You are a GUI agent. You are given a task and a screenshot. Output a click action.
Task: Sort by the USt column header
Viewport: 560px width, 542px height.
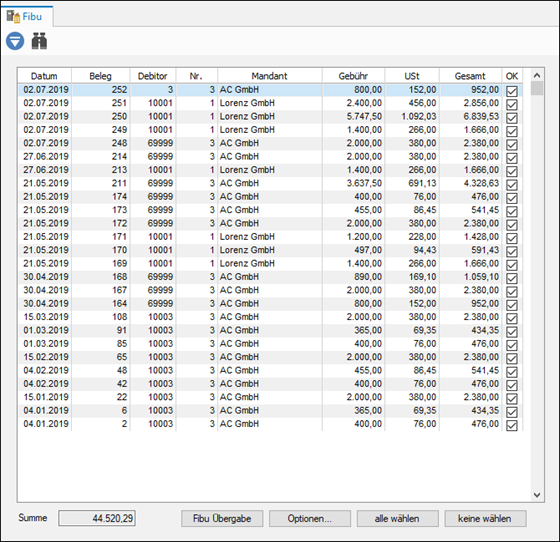[412, 76]
